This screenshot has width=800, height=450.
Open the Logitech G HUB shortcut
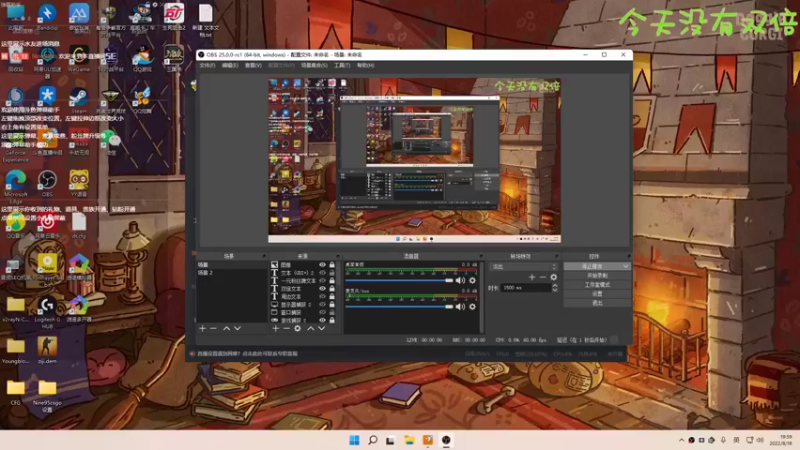coord(47,312)
